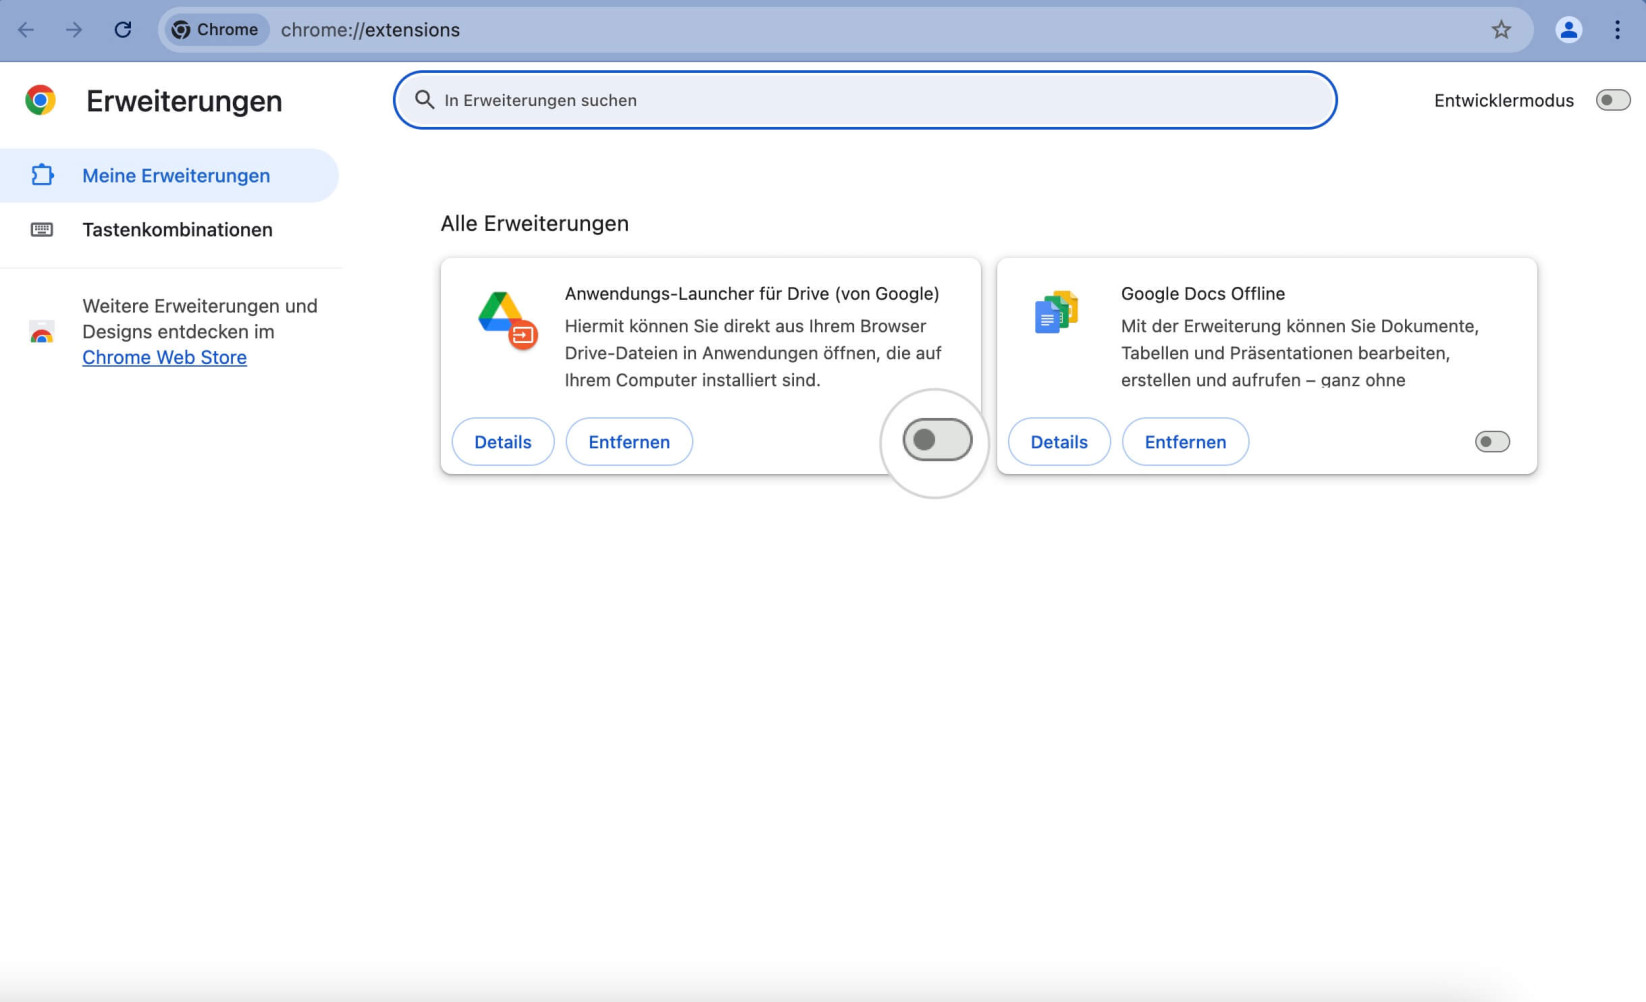Click the browser back arrow
The height and width of the screenshot is (1002, 1646).
click(26, 30)
